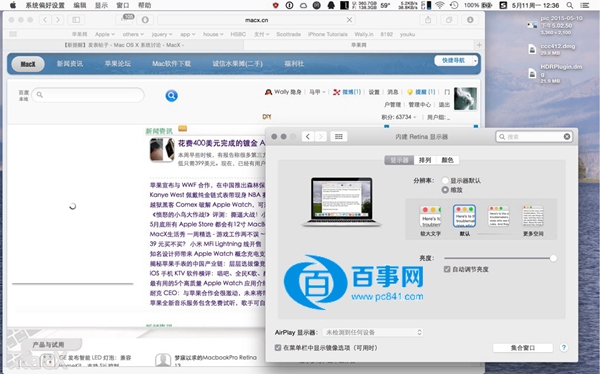Open the AirPlay 显示器 dropdown
The width and height of the screenshot is (600, 374).
[x=373, y=332]
